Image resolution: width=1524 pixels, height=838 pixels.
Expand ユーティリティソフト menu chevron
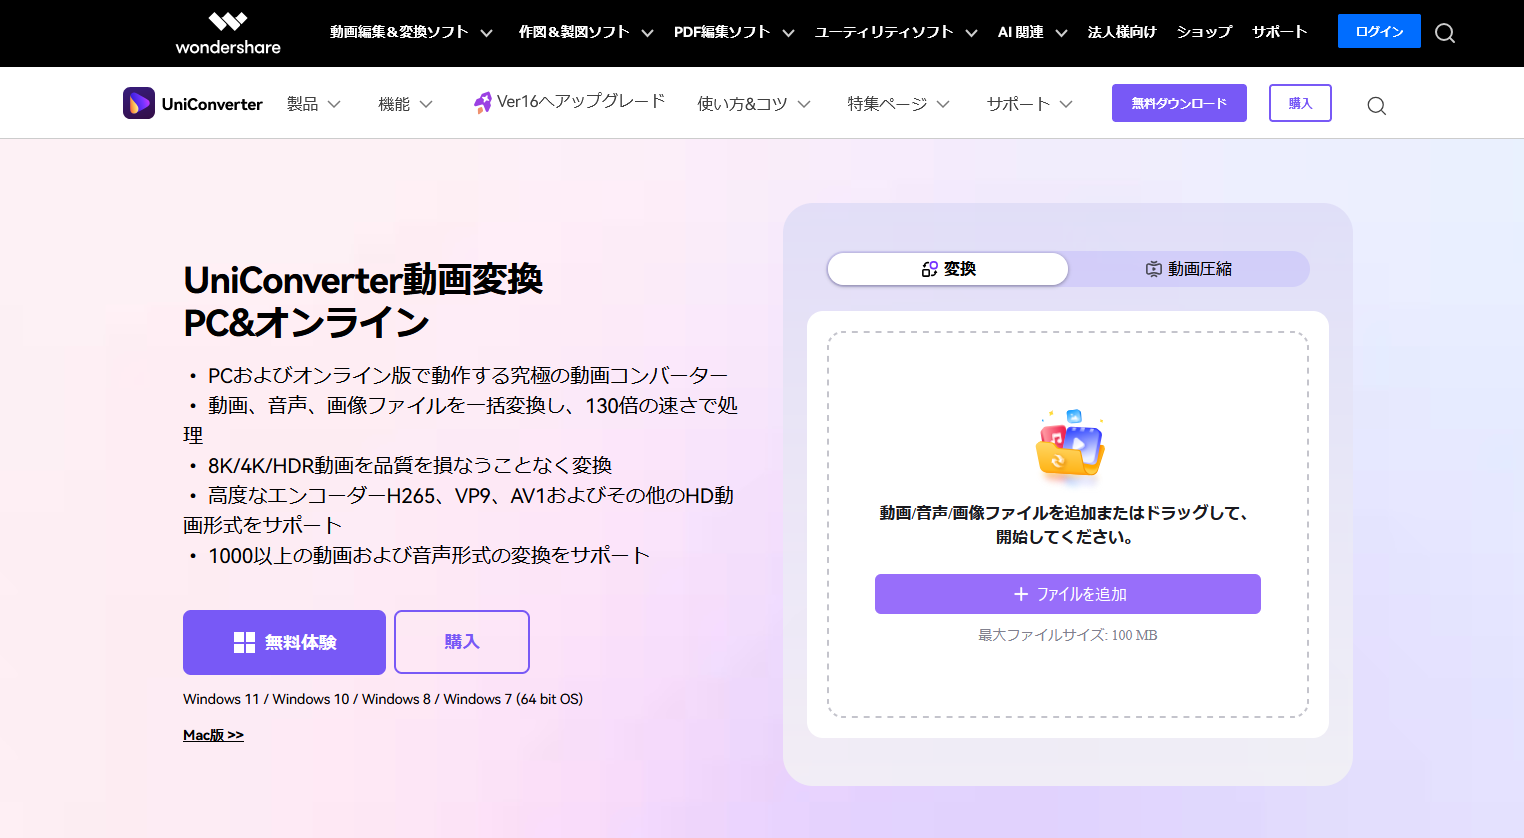[x=971, y=33]
